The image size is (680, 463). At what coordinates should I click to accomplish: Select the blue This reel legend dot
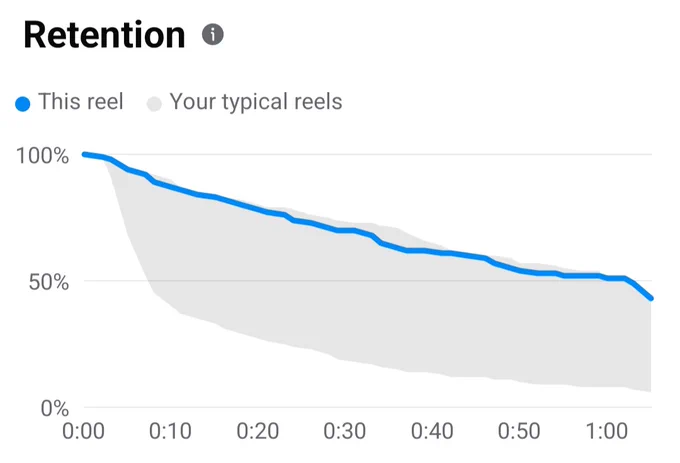[x=23, y=104]
